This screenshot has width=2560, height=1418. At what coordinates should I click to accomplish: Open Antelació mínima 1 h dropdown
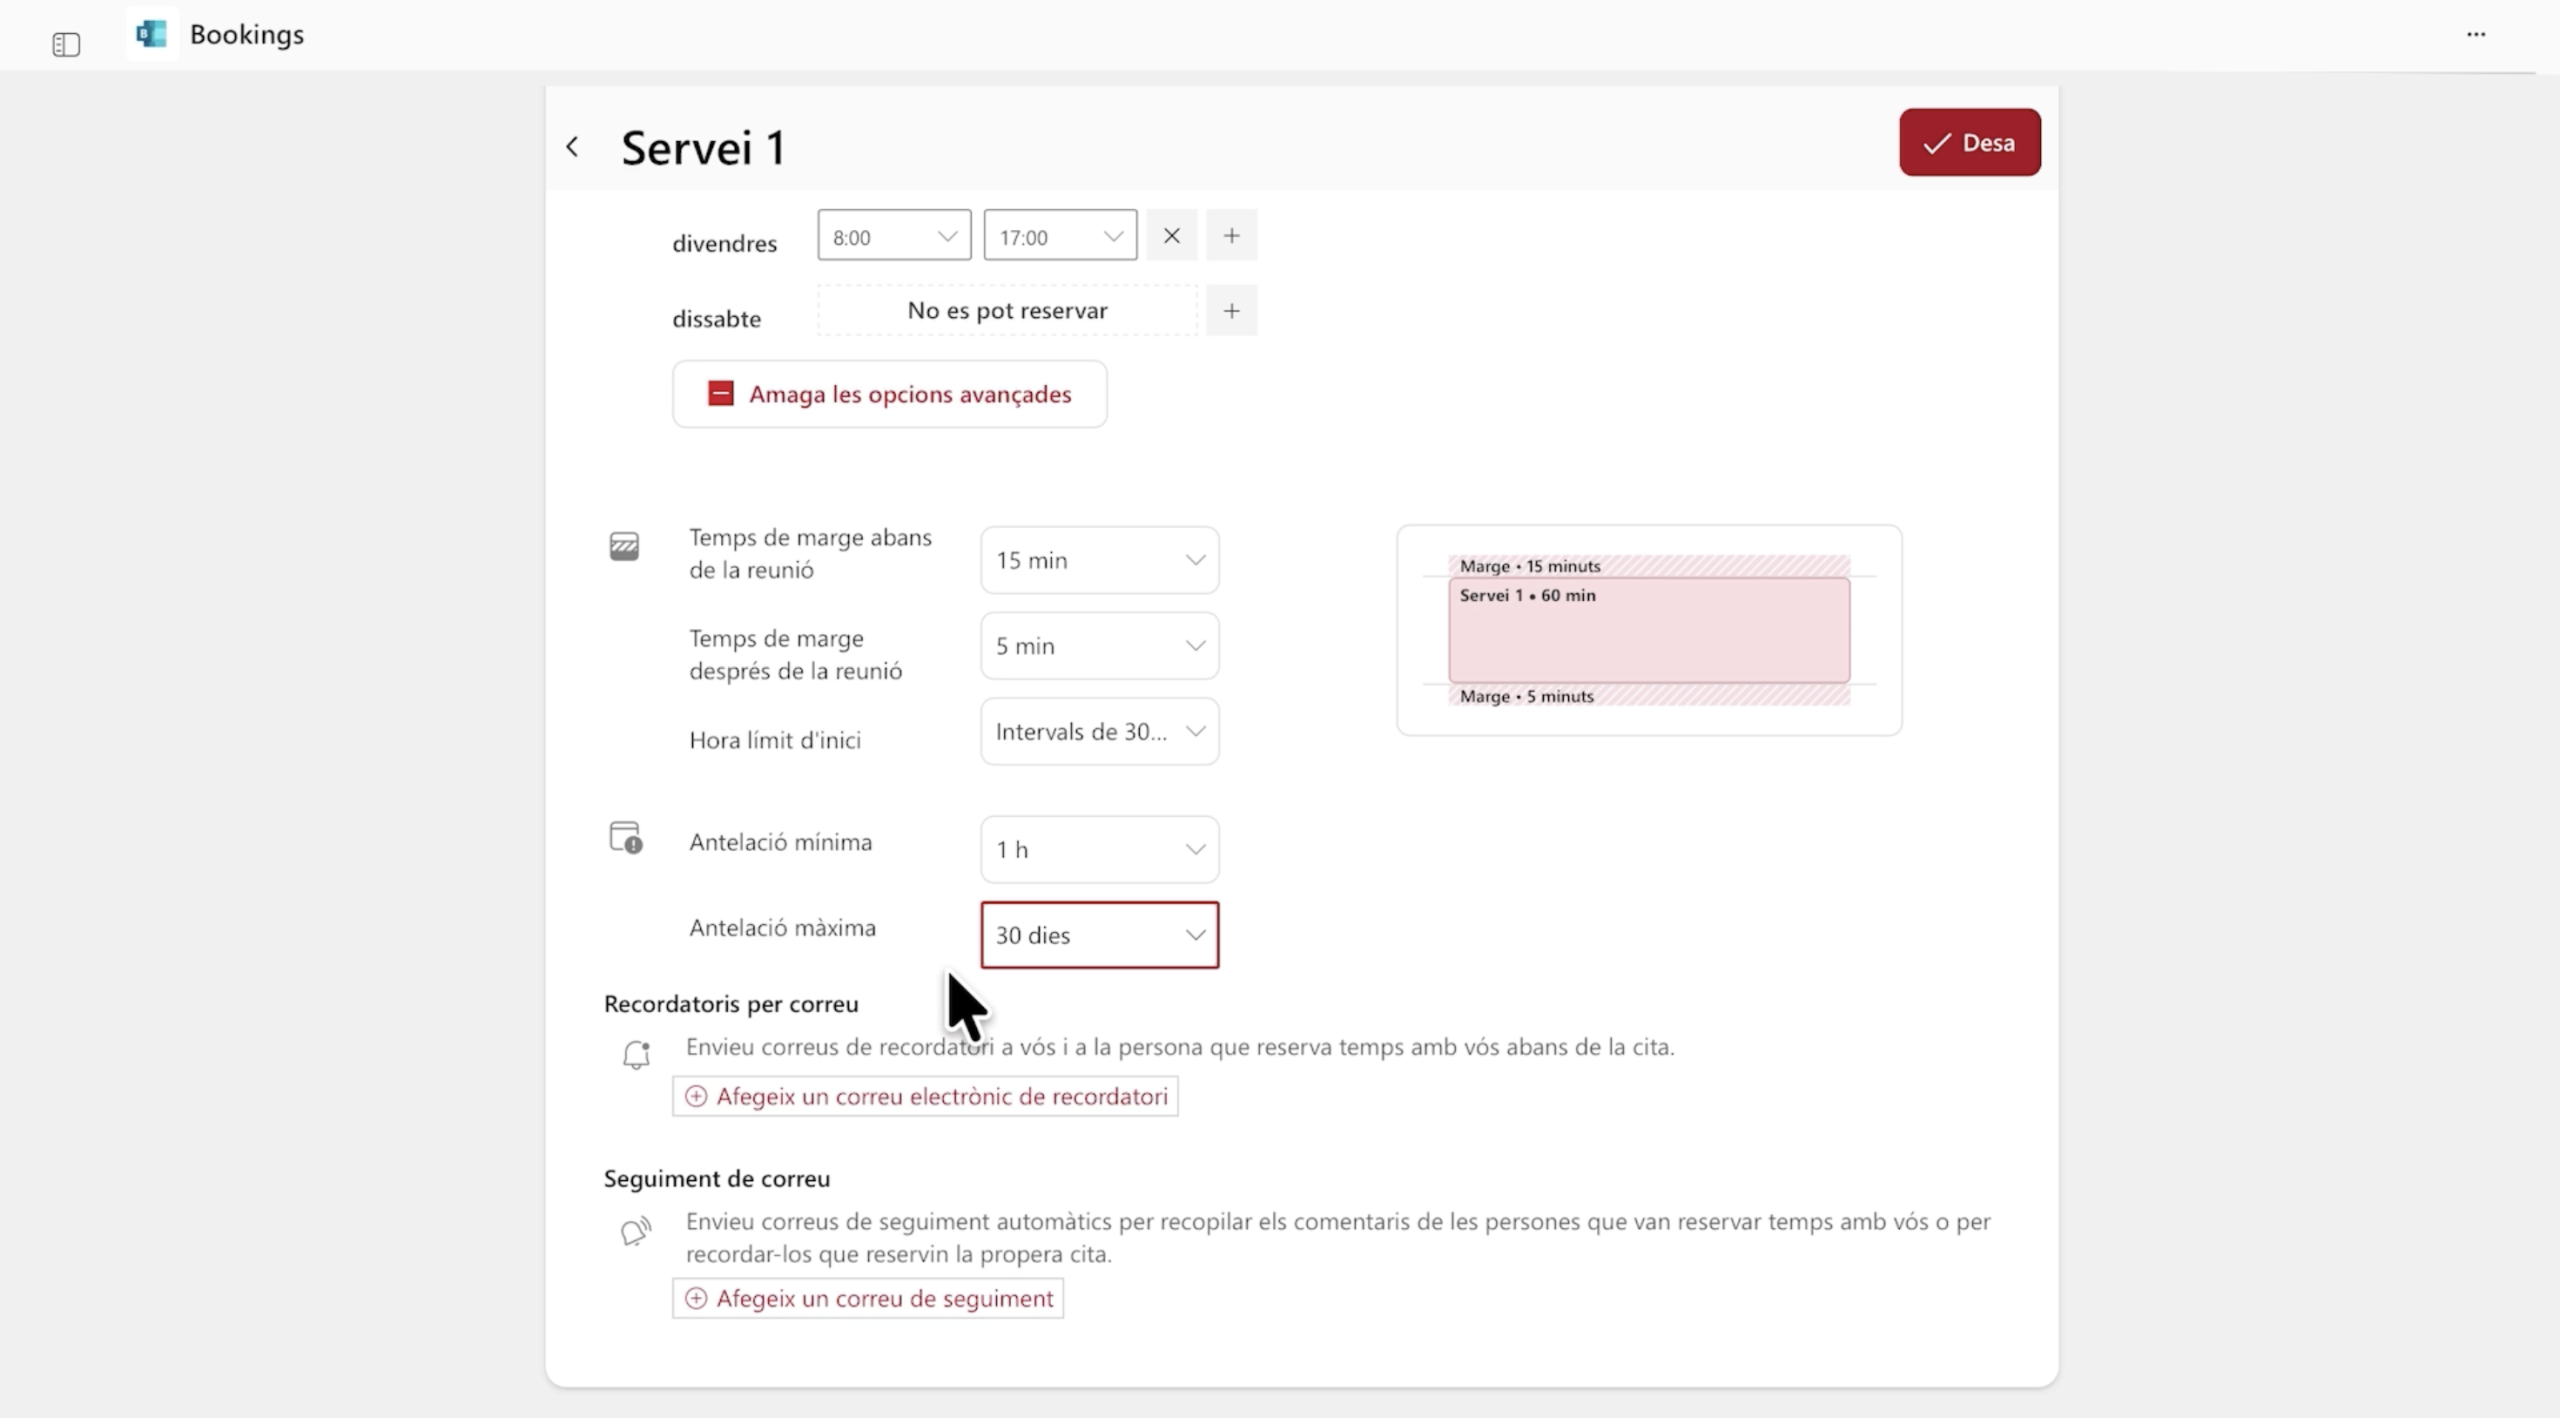pyautogui.click(x=1099, y=850)
